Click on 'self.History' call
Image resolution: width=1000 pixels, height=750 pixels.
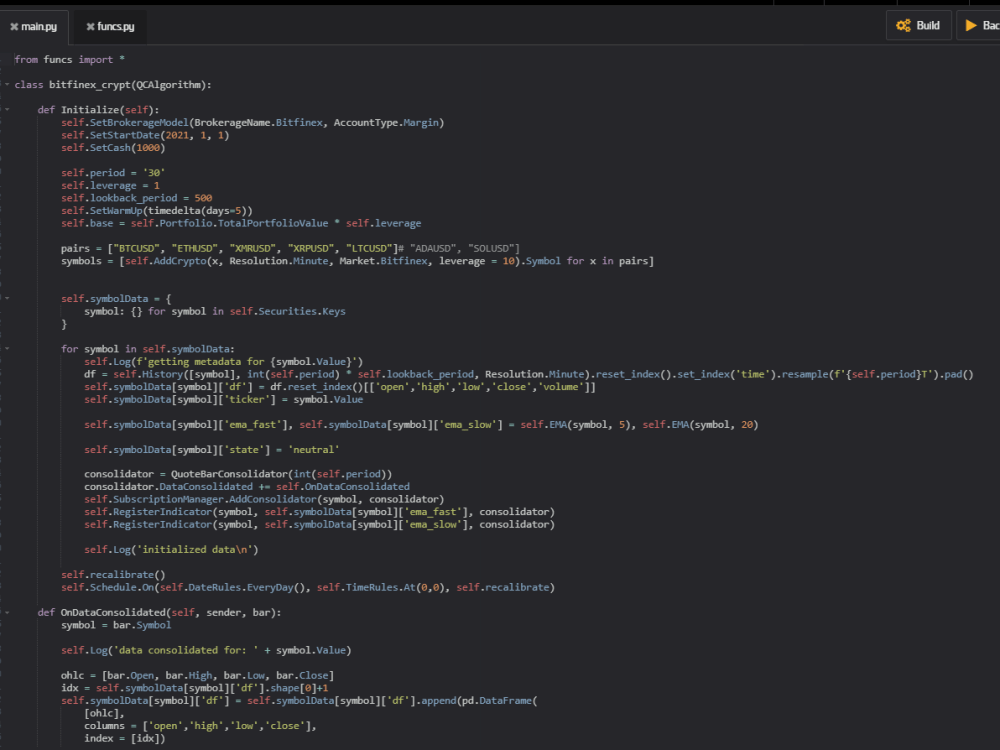(148, 374)
